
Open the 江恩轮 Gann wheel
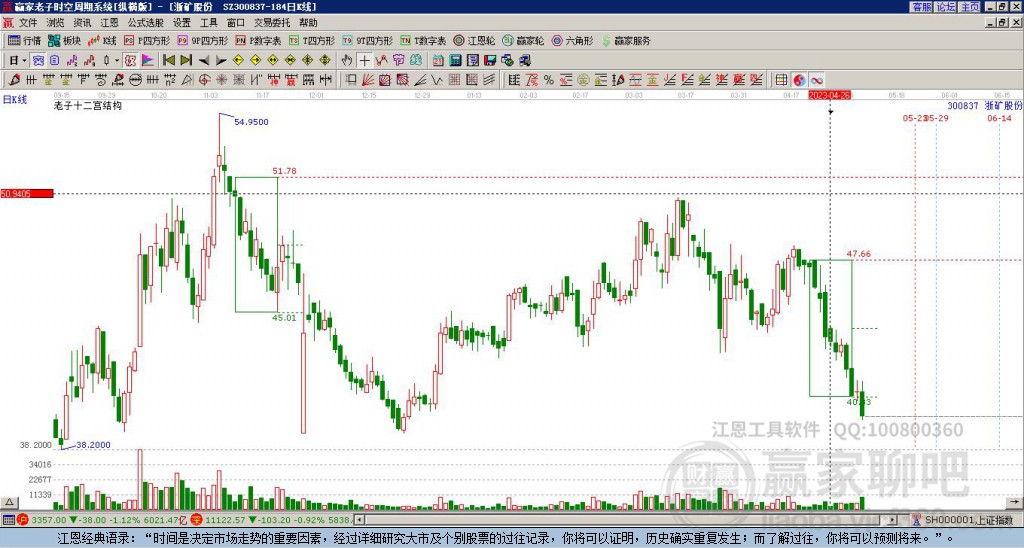[474, 40]
